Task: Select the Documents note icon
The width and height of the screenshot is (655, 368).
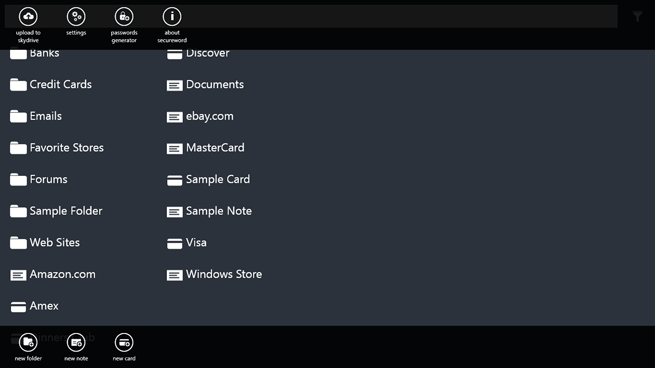Action: pos(175,86)
